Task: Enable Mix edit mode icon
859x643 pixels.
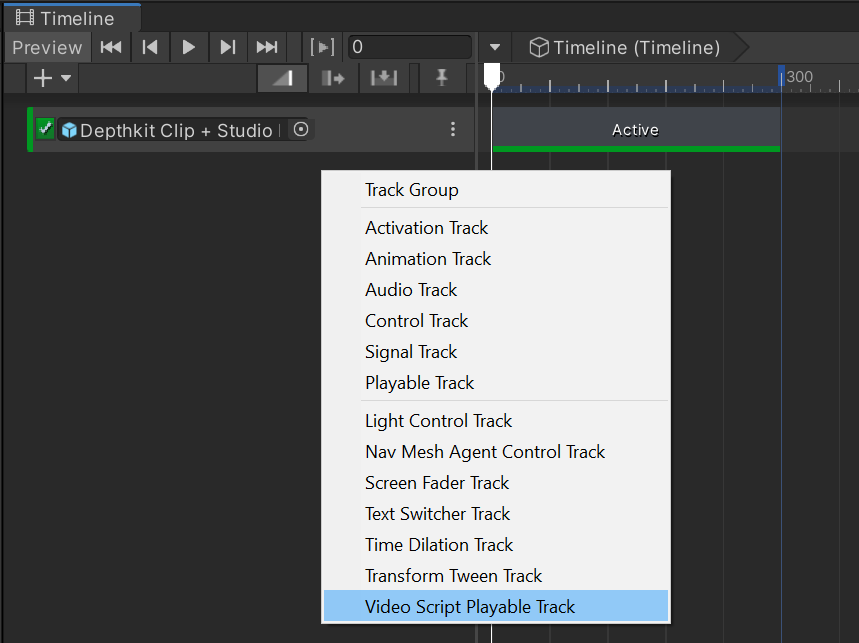Action: tap(282, 78)
